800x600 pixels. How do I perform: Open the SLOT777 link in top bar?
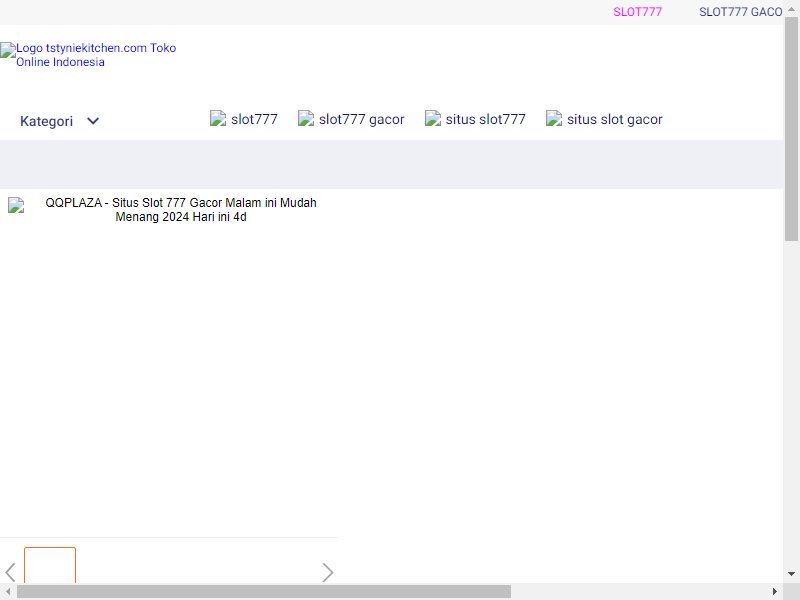637,12
